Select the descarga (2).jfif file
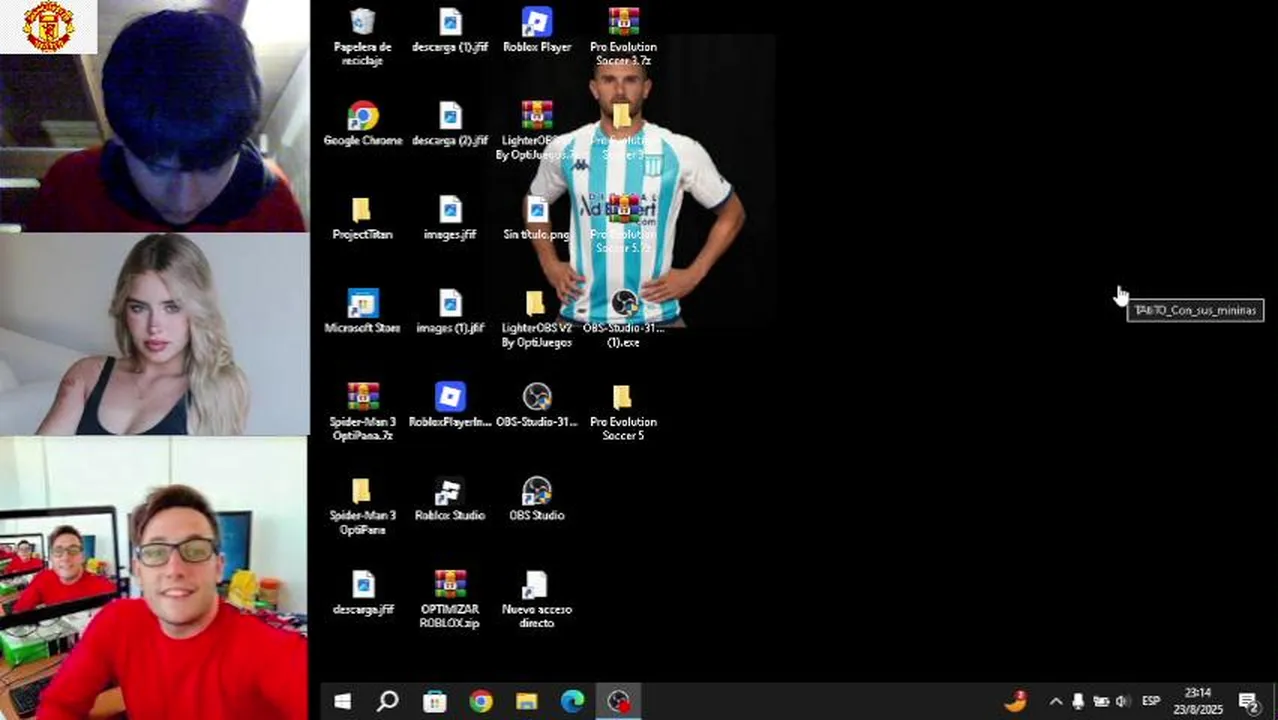 point(450,124)
